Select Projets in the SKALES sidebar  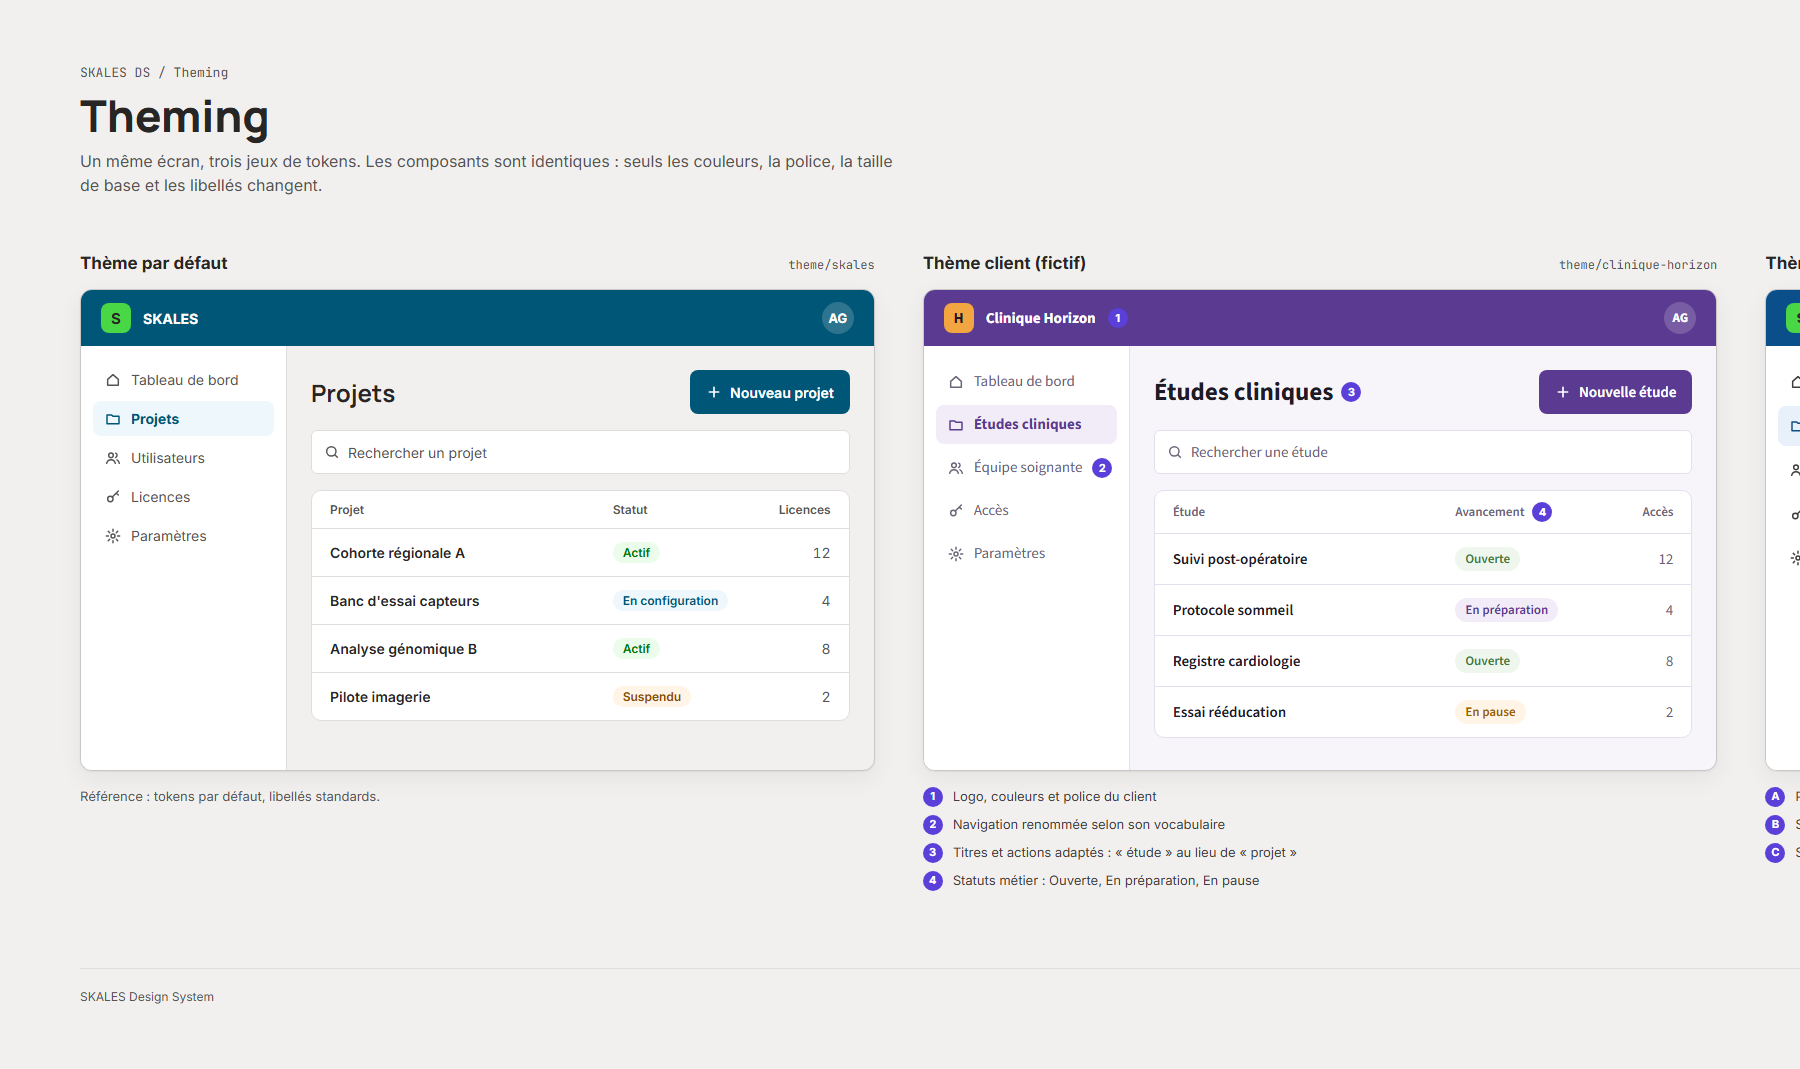tap(183, 419)
